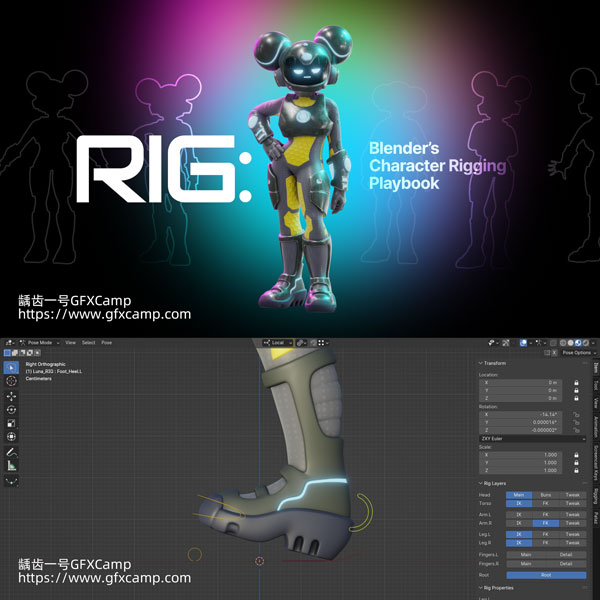
Task: Select the Annotate tool
Action: [11, 452]
